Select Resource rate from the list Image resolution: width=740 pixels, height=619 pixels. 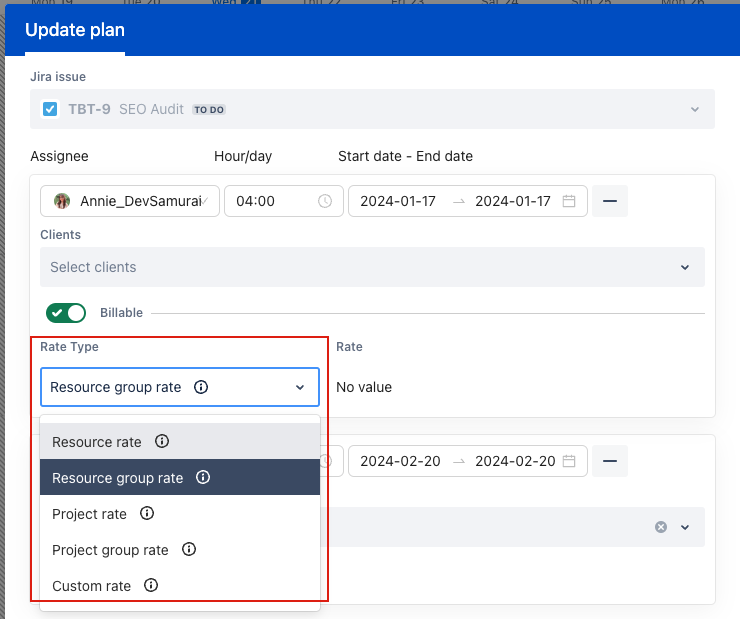[97, 442]
